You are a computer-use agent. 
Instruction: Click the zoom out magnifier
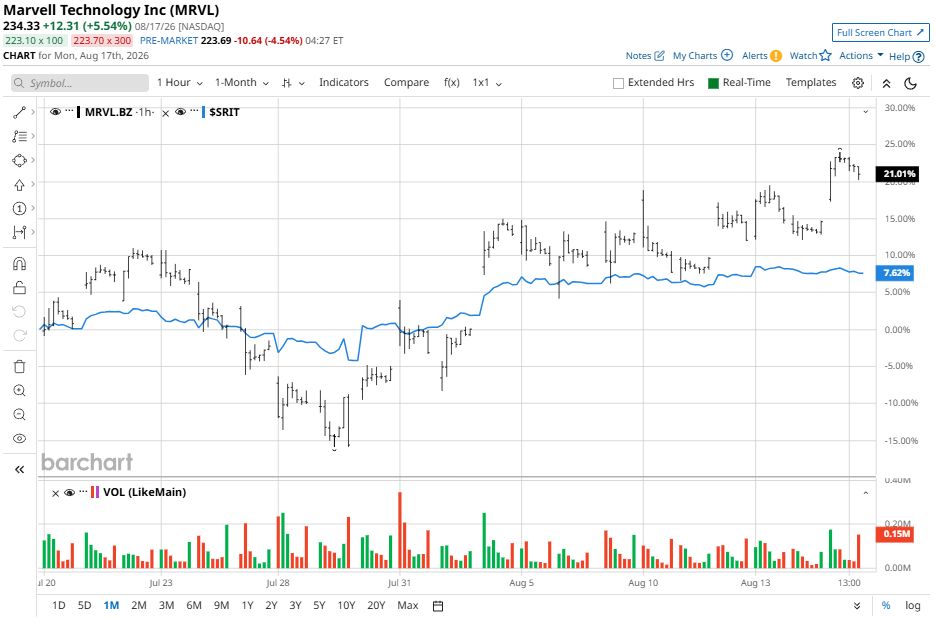coord(19,414)
